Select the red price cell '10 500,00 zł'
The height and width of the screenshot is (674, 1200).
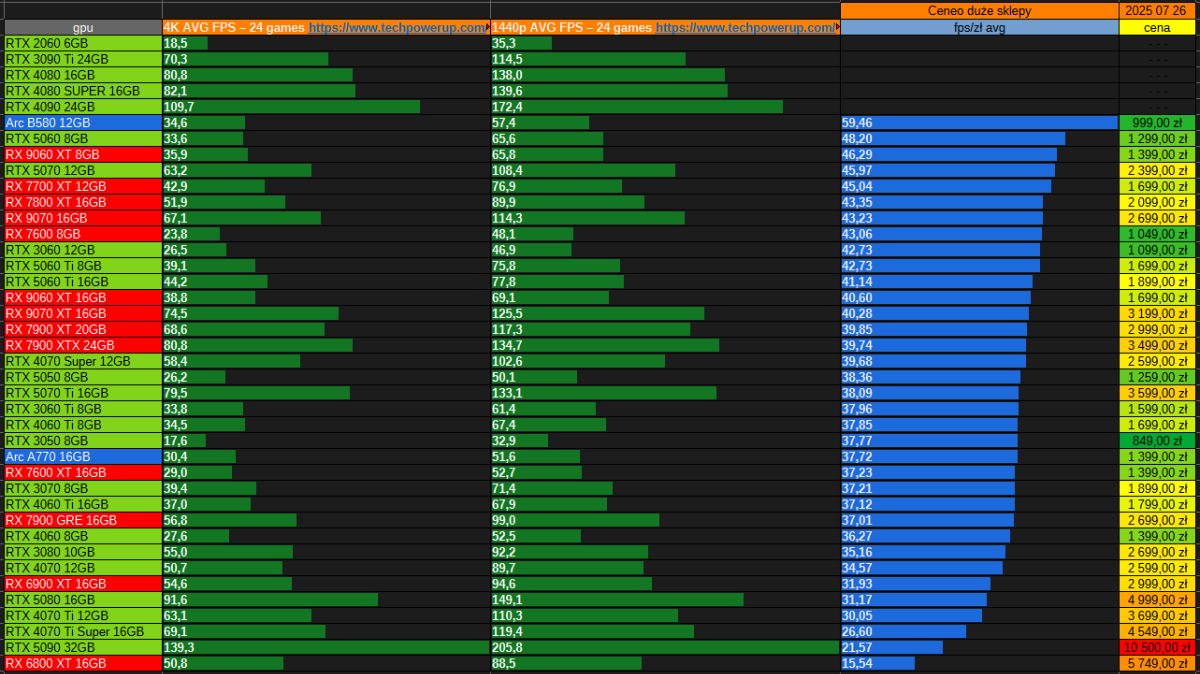pyautogui.click(x=1157, y=647)
